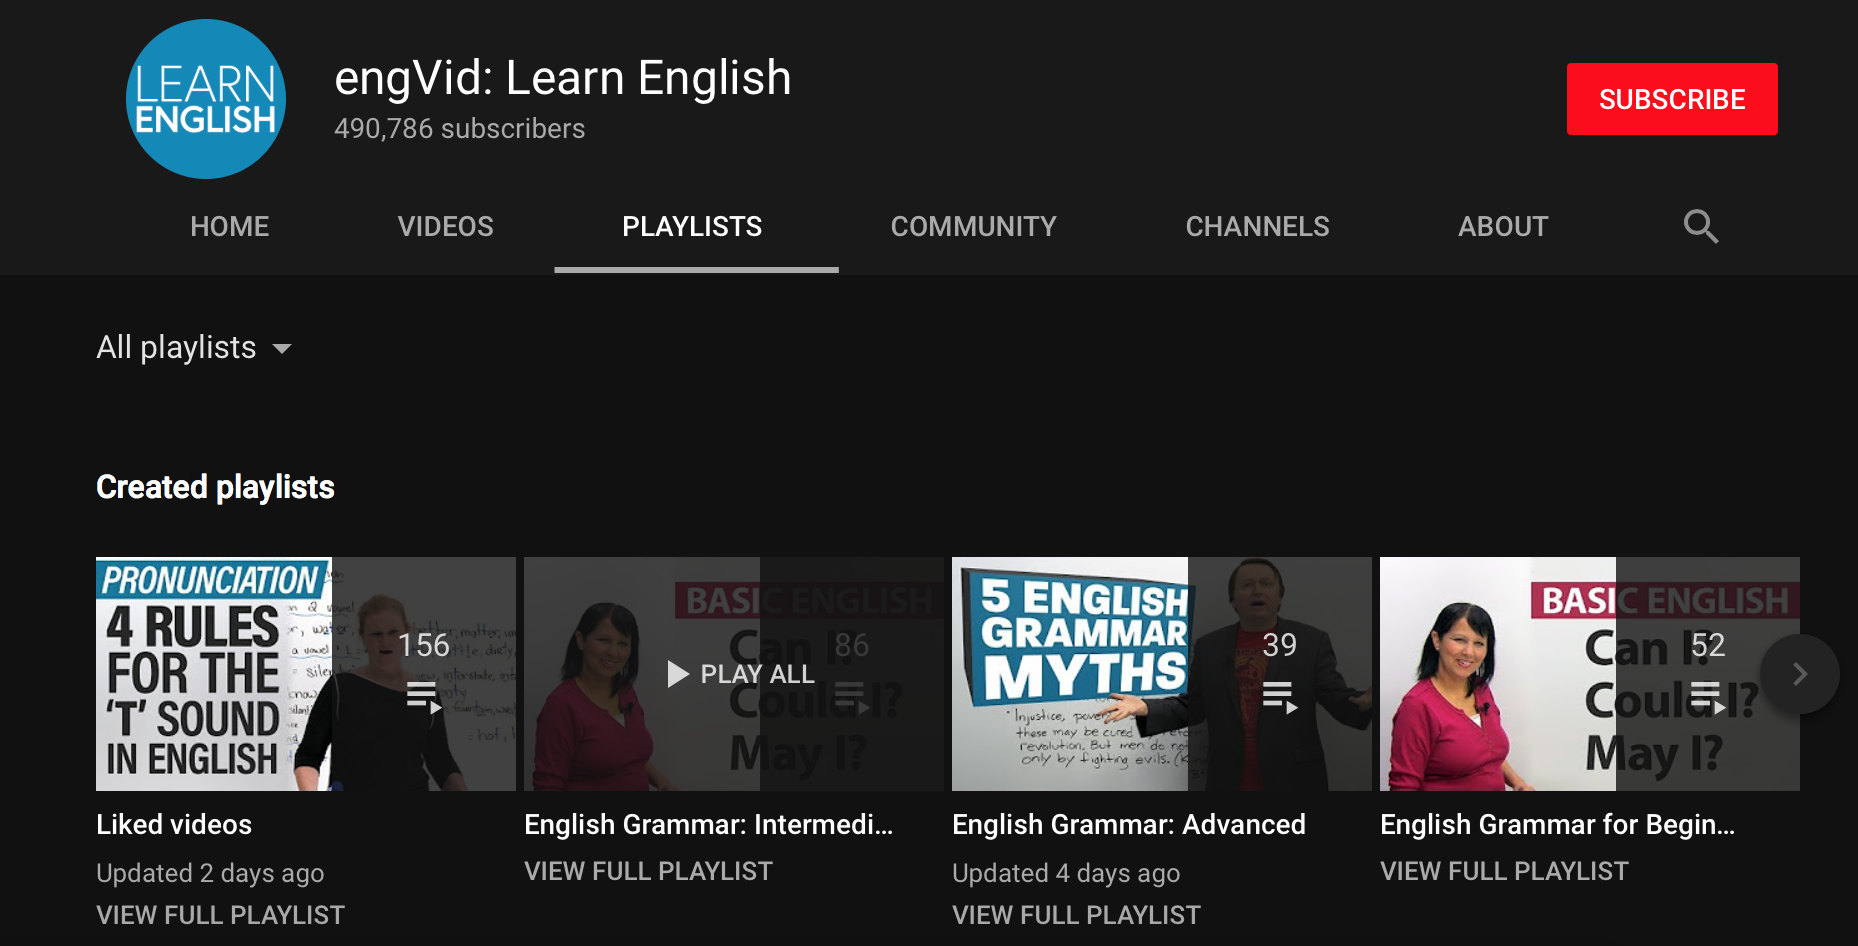Click the Learn English channel avatar
The width and height of the screenshot is (1858, 946).
(206, 99)
